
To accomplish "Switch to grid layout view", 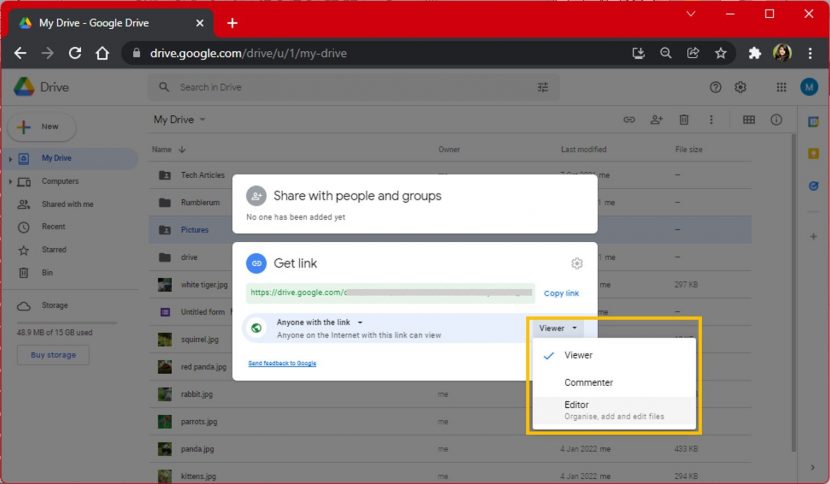I will (x=749, y=120).
